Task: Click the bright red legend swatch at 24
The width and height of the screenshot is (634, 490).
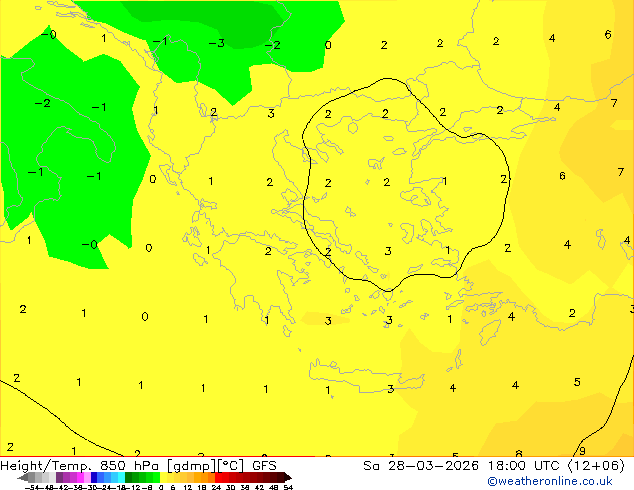Action: [218, 477]
